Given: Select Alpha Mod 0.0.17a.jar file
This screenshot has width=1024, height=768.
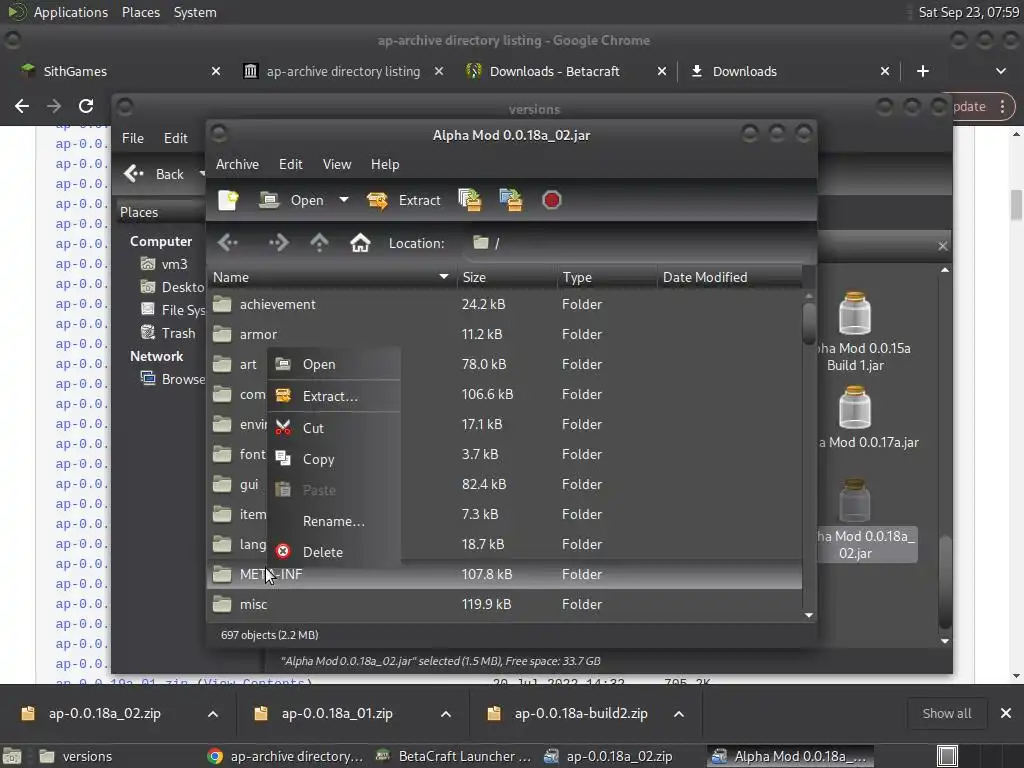Looking at the screenshot, I should pyautogui.click(x=855, y=418).
